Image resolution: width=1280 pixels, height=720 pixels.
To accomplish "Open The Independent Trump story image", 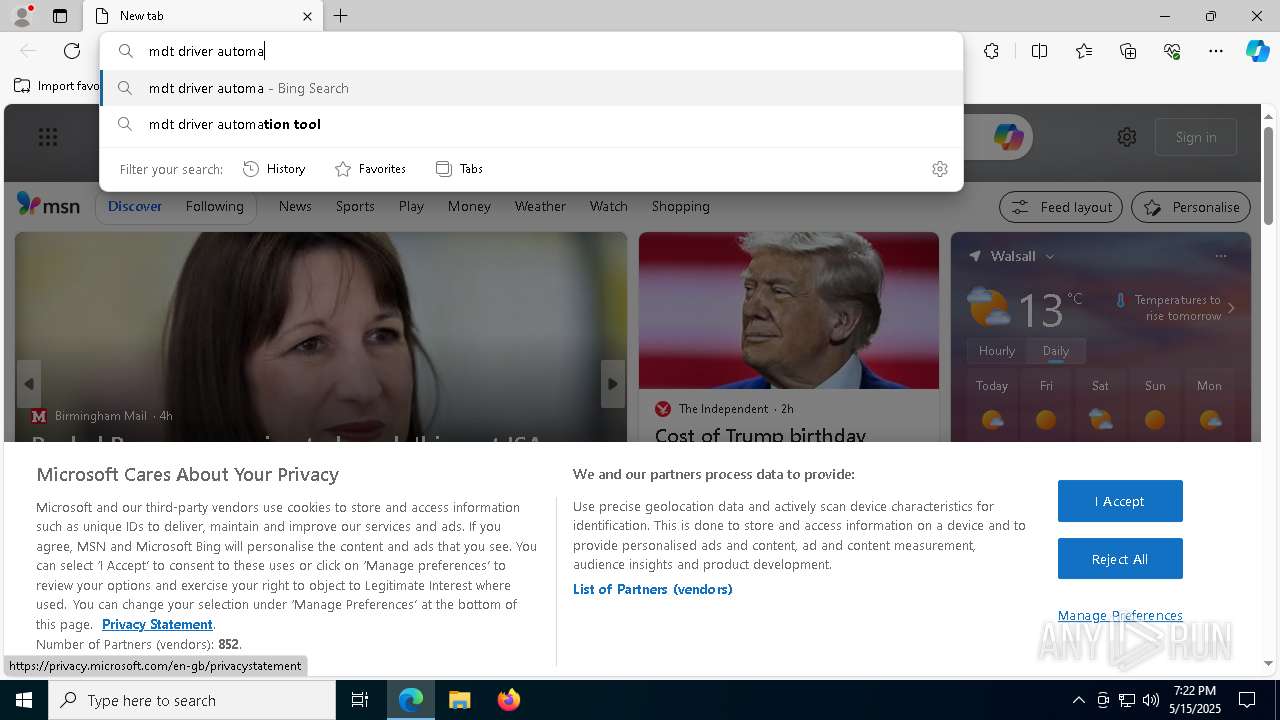I will 789,311.
